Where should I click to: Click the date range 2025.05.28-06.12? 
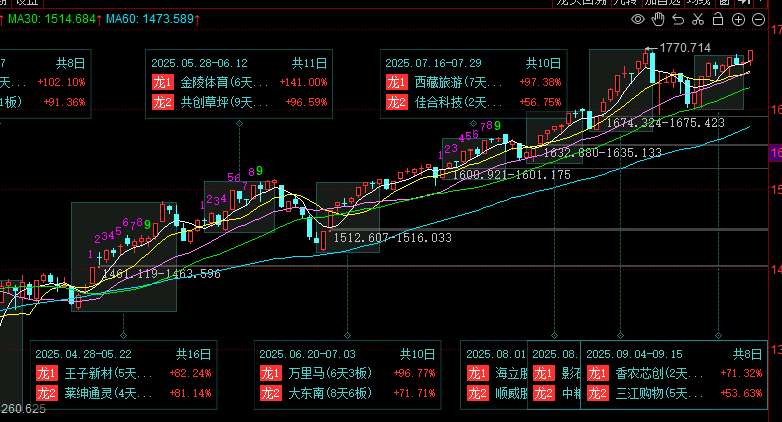(x=199, y=63)
